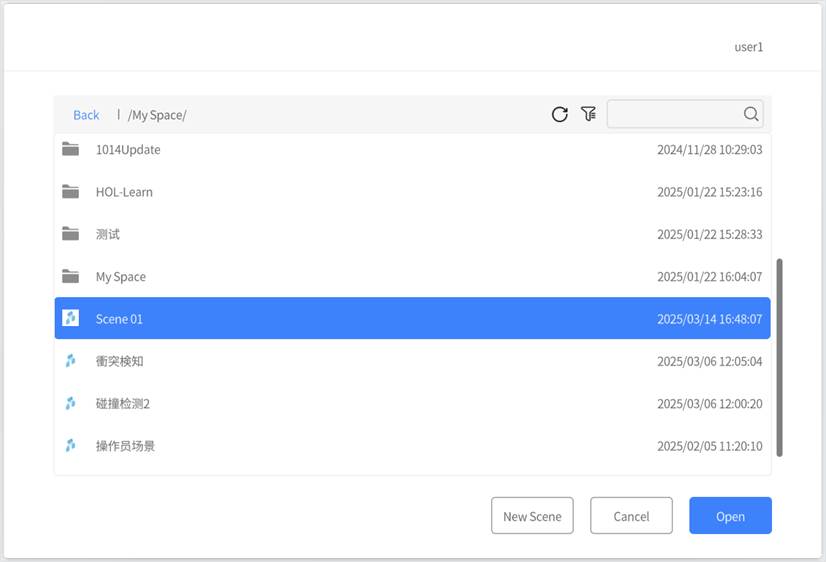The image size is (826, 562).
Task: Click the folder icon for 1014Update
Action: click(x=70, y=150)
